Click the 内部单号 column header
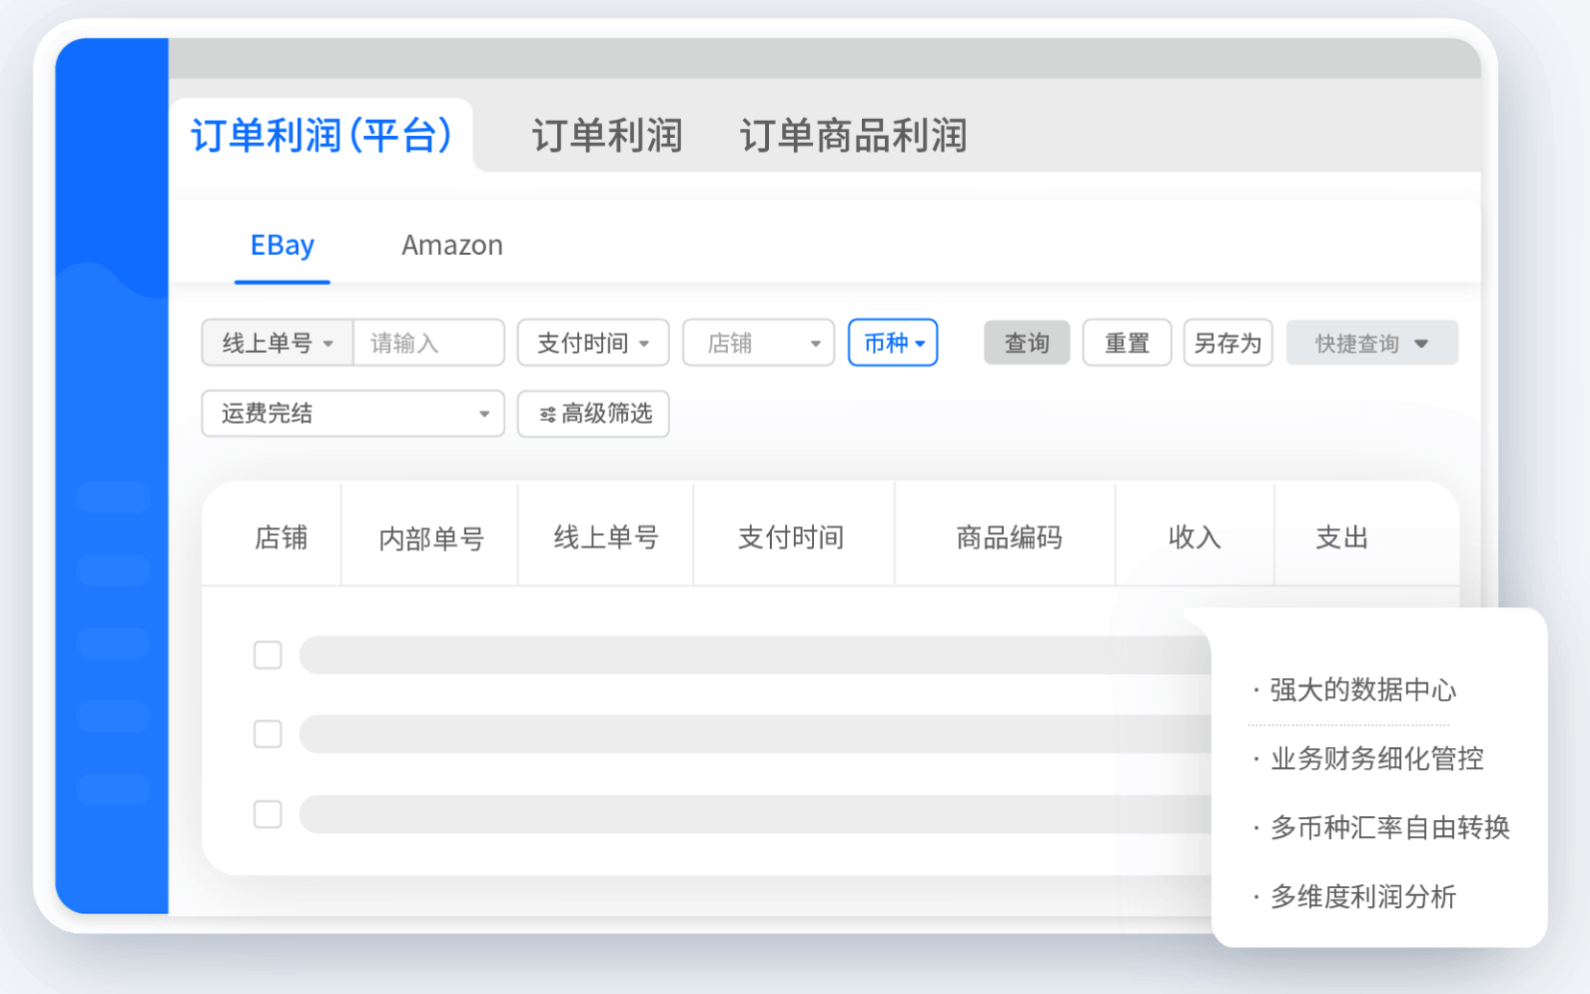This screenshot has width=1590, height=994. point(431,539)
